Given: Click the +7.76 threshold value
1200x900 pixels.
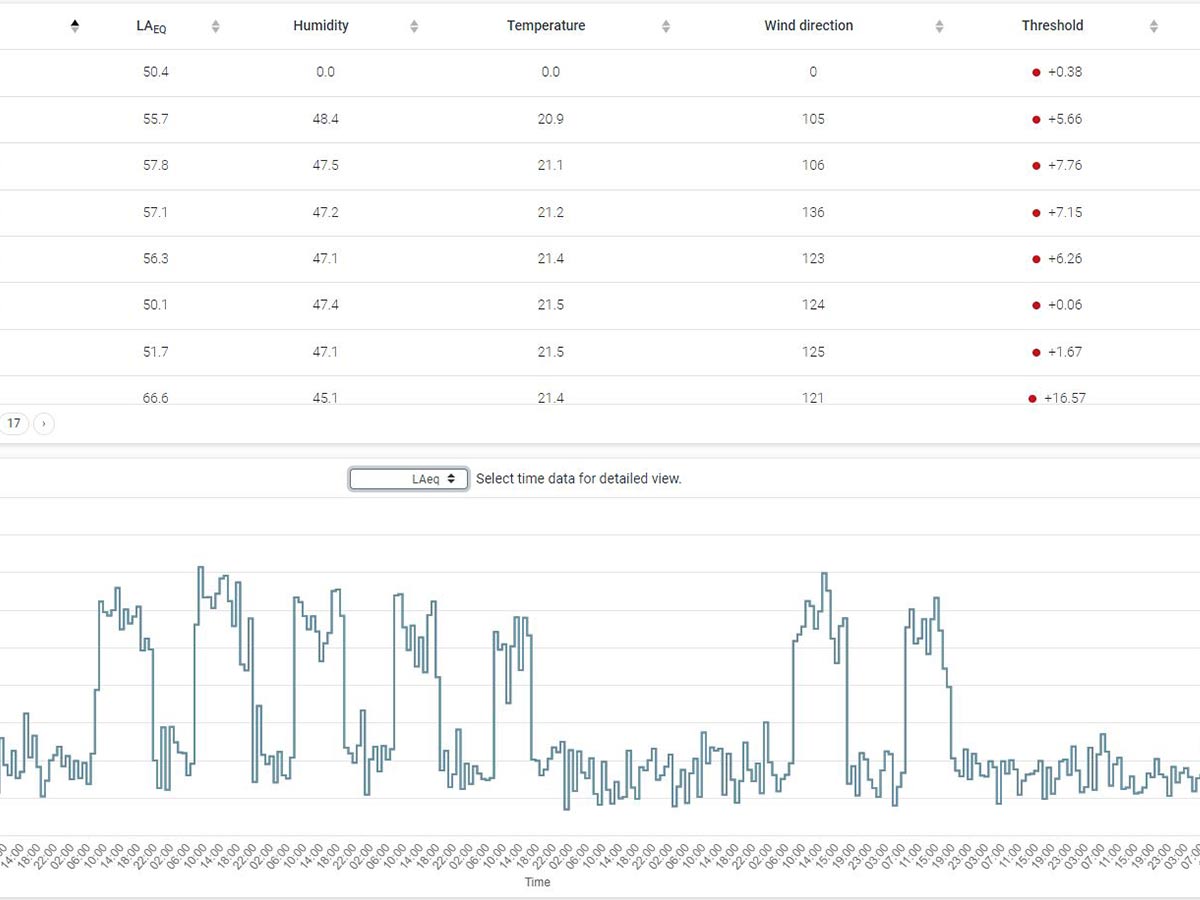Looking at the screenshot, I should (x=1064, y=165).
